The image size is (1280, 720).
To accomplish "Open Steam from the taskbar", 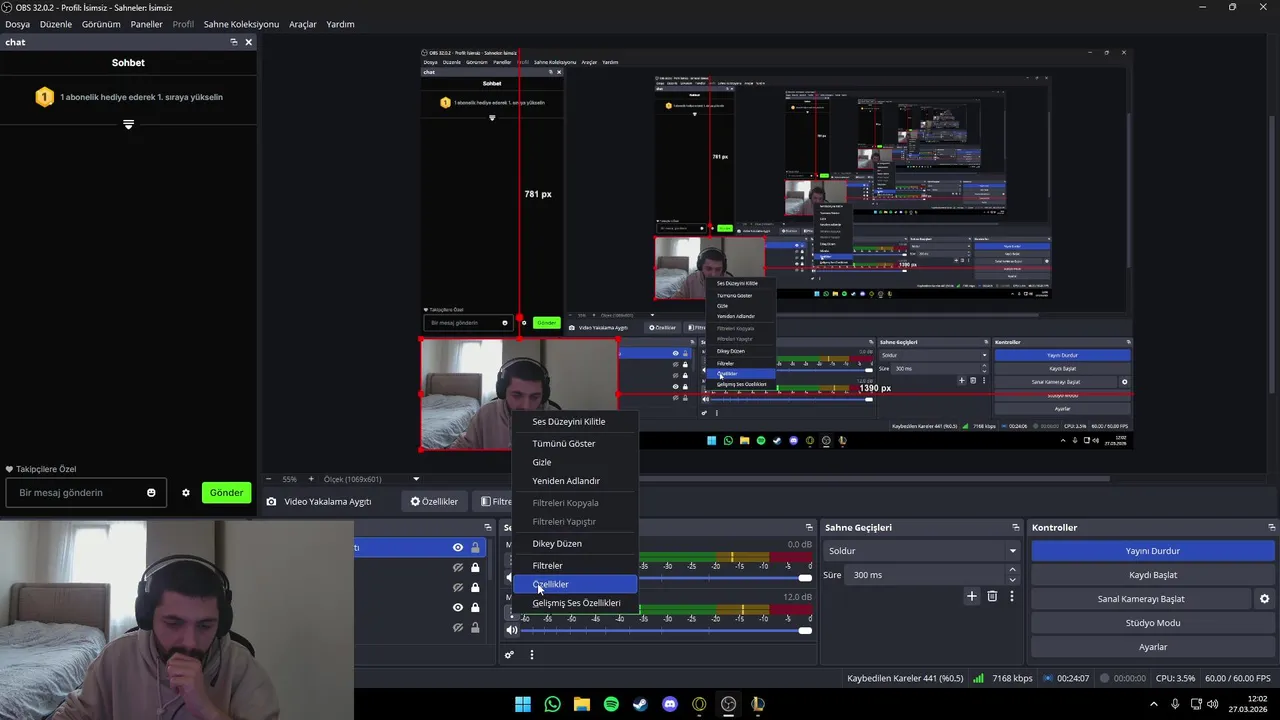I will (641, 704).
